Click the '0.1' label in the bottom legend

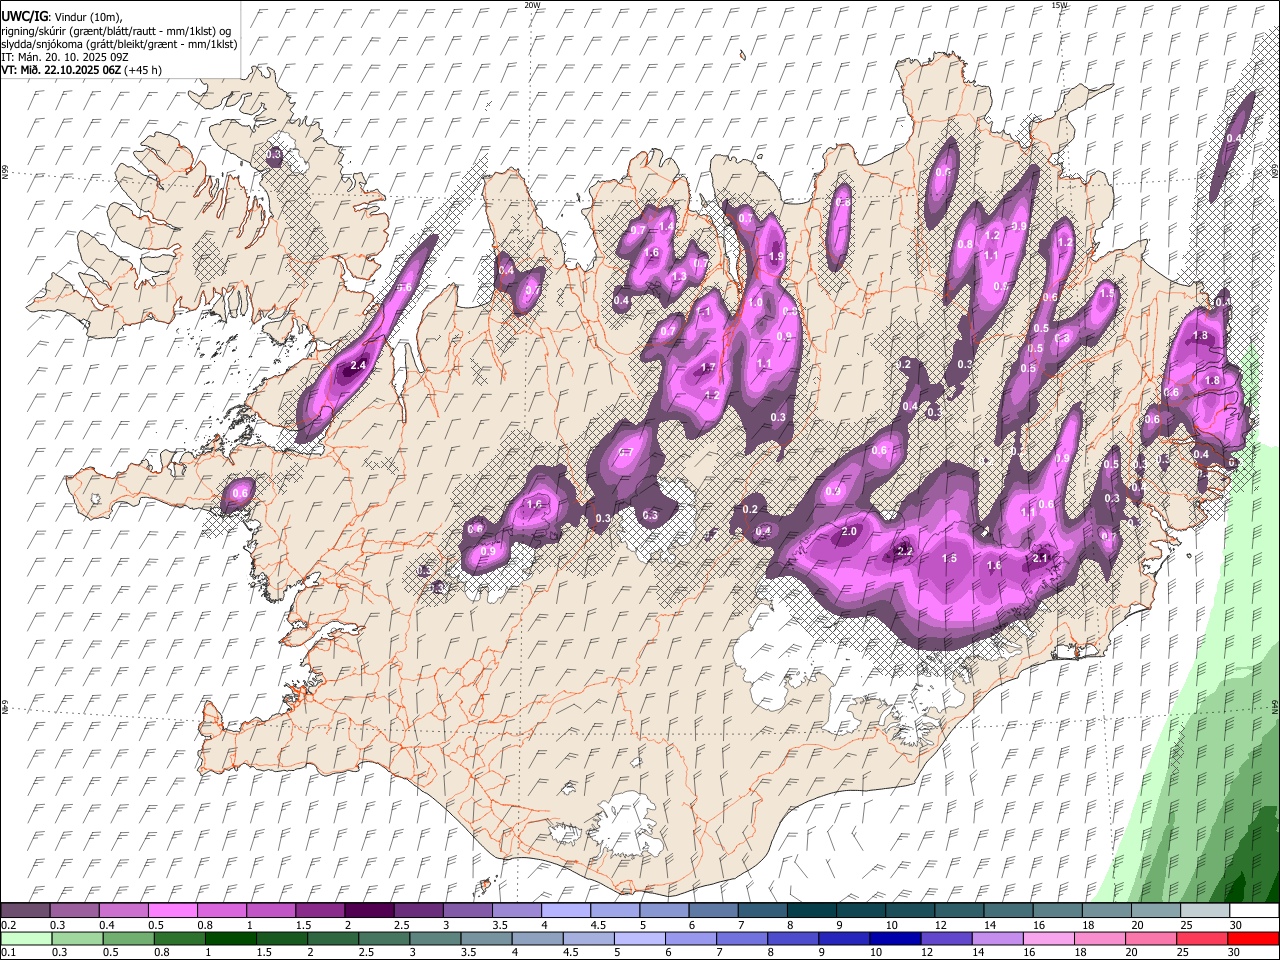coord(9,953)
